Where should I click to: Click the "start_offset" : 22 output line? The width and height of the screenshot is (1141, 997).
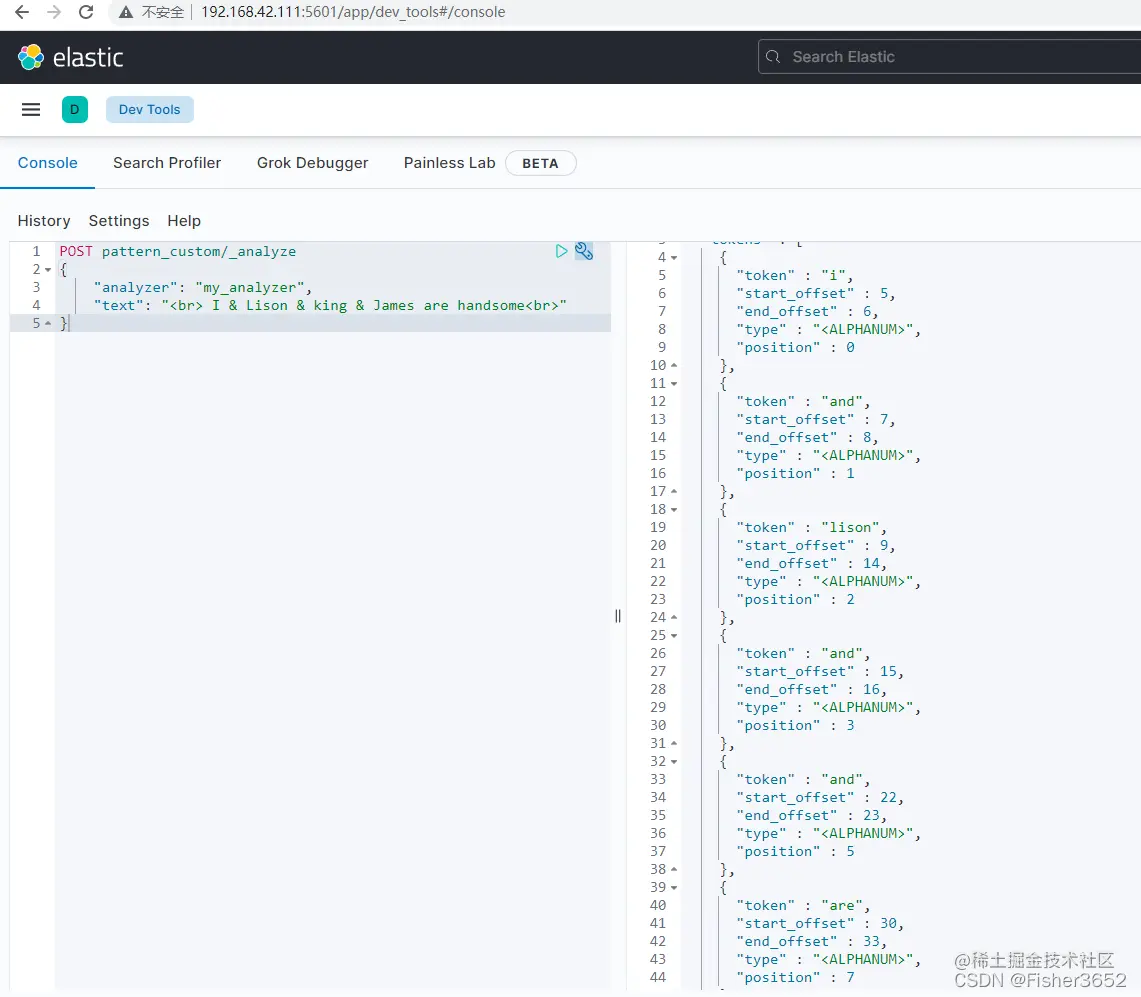point(820,798)
